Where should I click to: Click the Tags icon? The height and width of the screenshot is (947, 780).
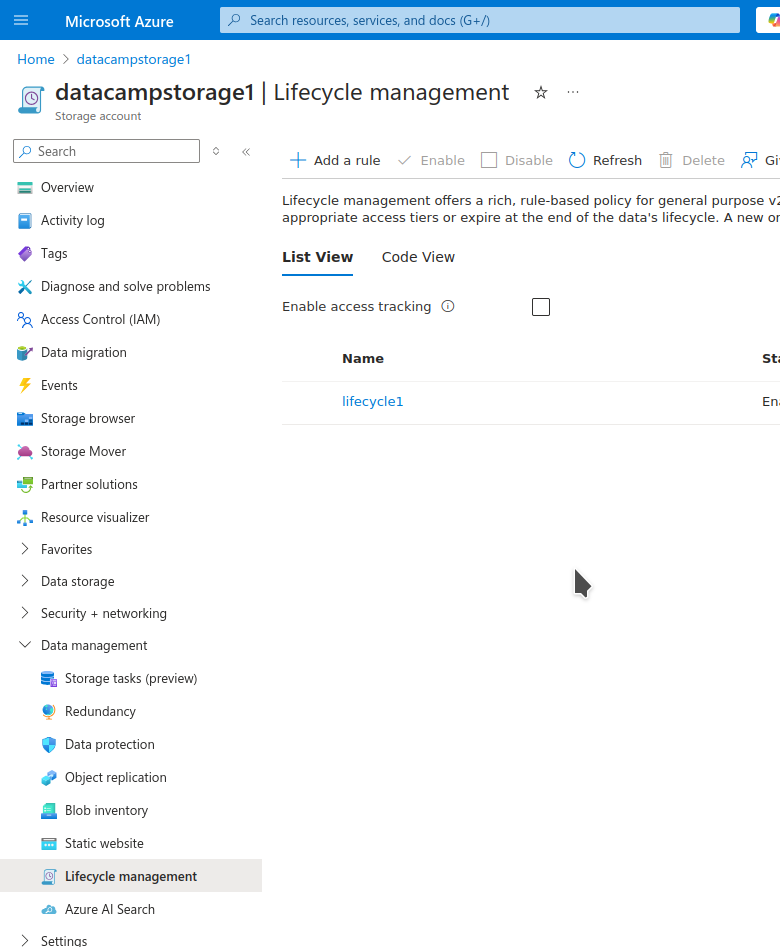tap(25, 254)
